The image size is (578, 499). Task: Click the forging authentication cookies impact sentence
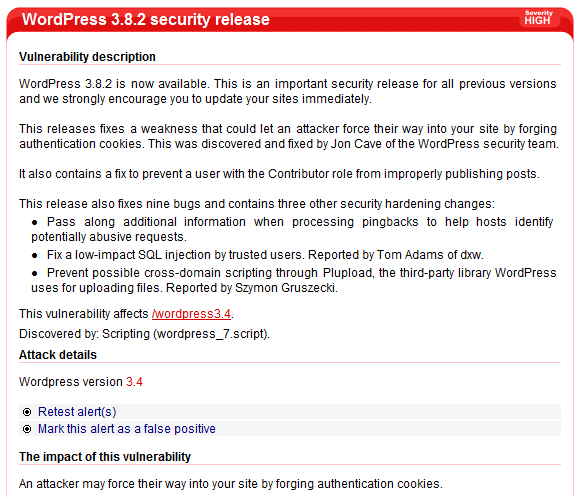231,484
